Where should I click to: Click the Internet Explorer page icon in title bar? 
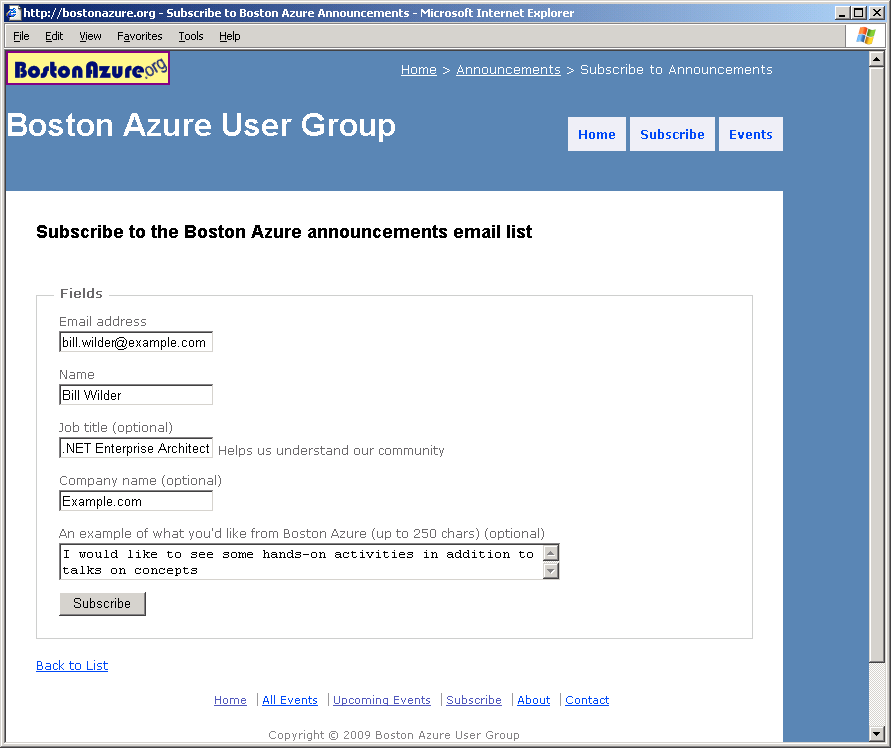[13, 13]
